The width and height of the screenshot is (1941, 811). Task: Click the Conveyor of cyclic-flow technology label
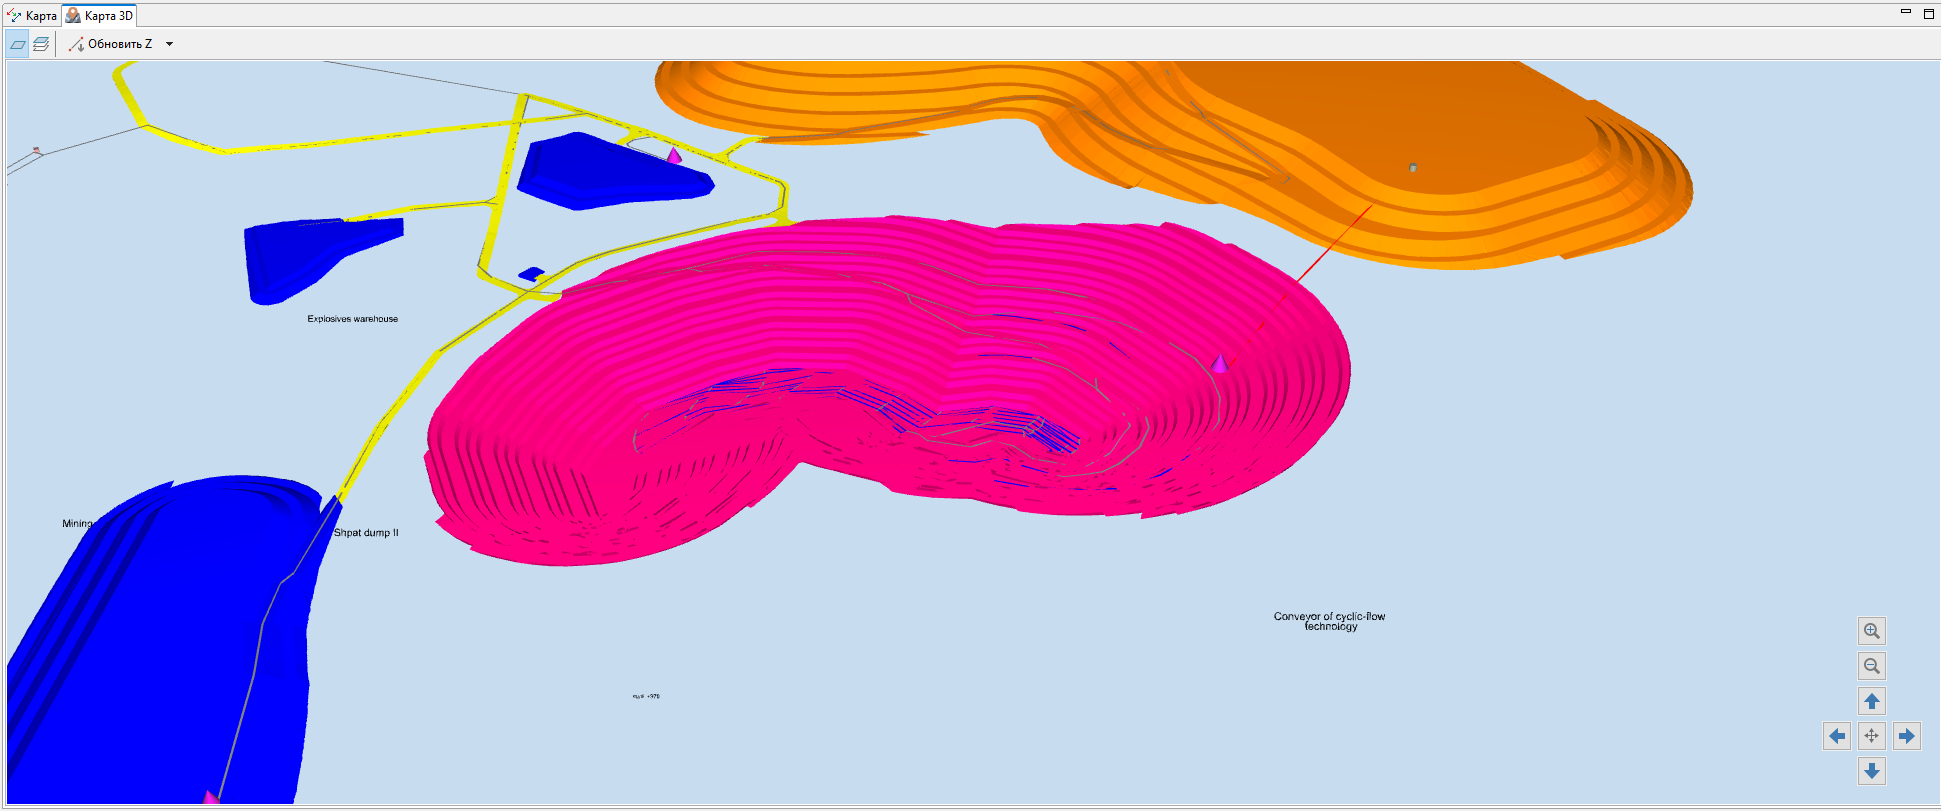click(1330, 621)
